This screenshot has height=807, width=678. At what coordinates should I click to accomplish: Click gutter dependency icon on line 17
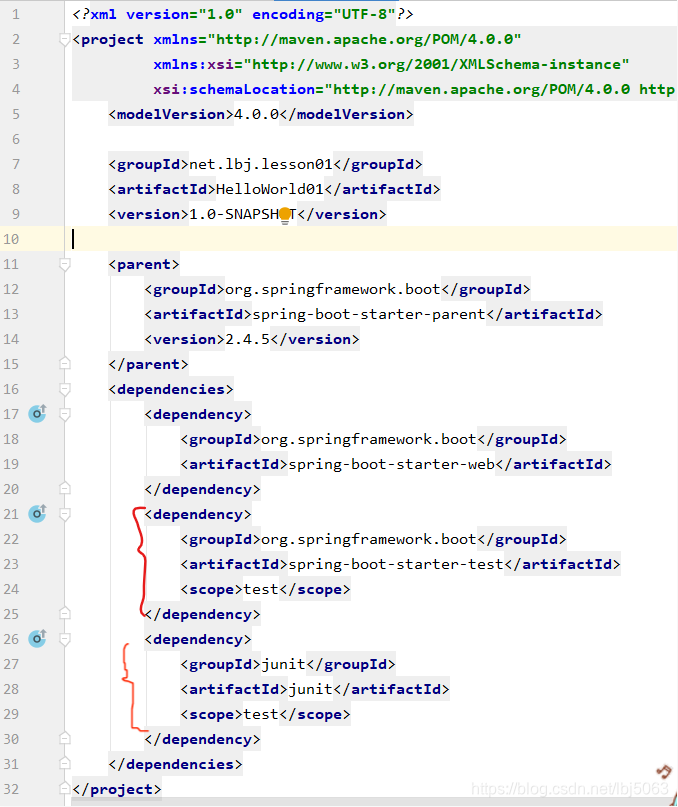tap(37, 413)
